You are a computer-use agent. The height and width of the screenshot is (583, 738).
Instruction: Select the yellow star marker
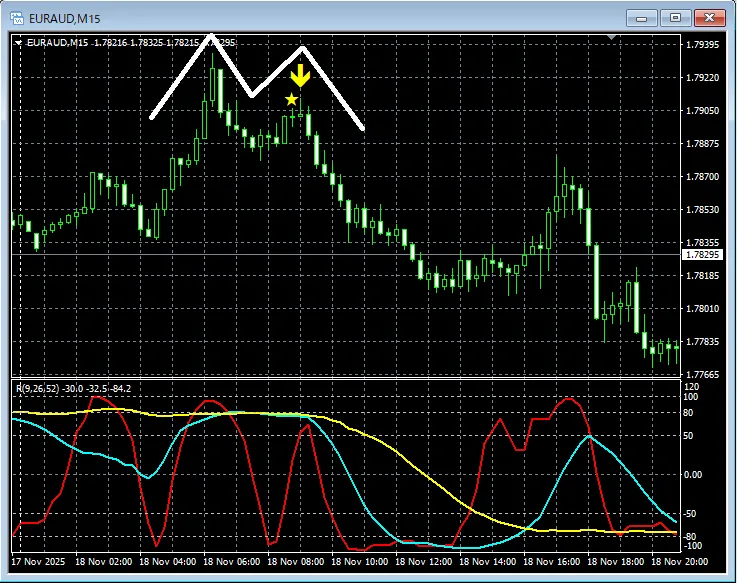pos(291,99)
